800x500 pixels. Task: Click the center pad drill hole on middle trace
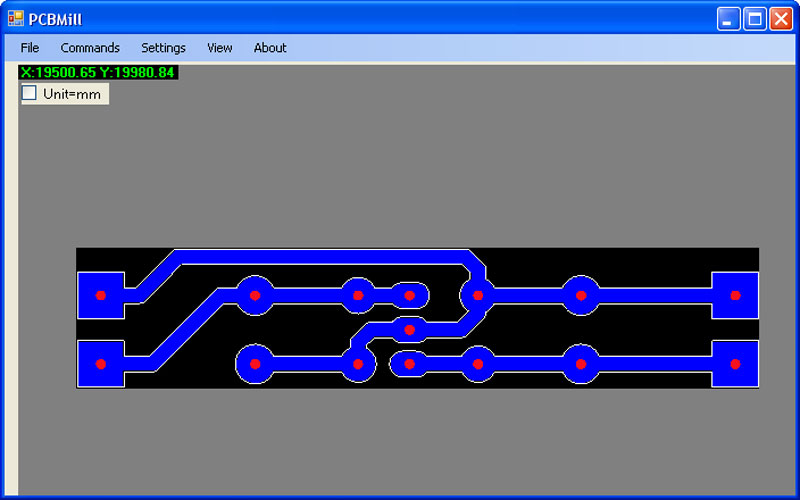[409, 330]
